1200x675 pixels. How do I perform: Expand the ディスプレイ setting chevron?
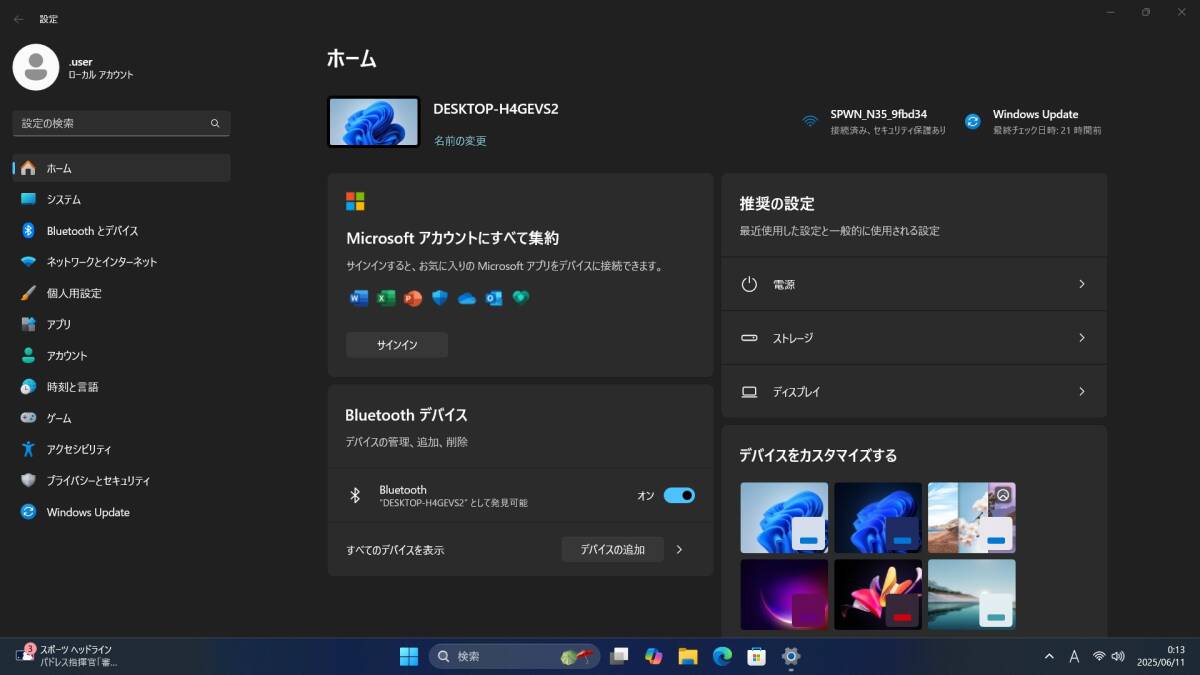click(x=1081, y=392)
